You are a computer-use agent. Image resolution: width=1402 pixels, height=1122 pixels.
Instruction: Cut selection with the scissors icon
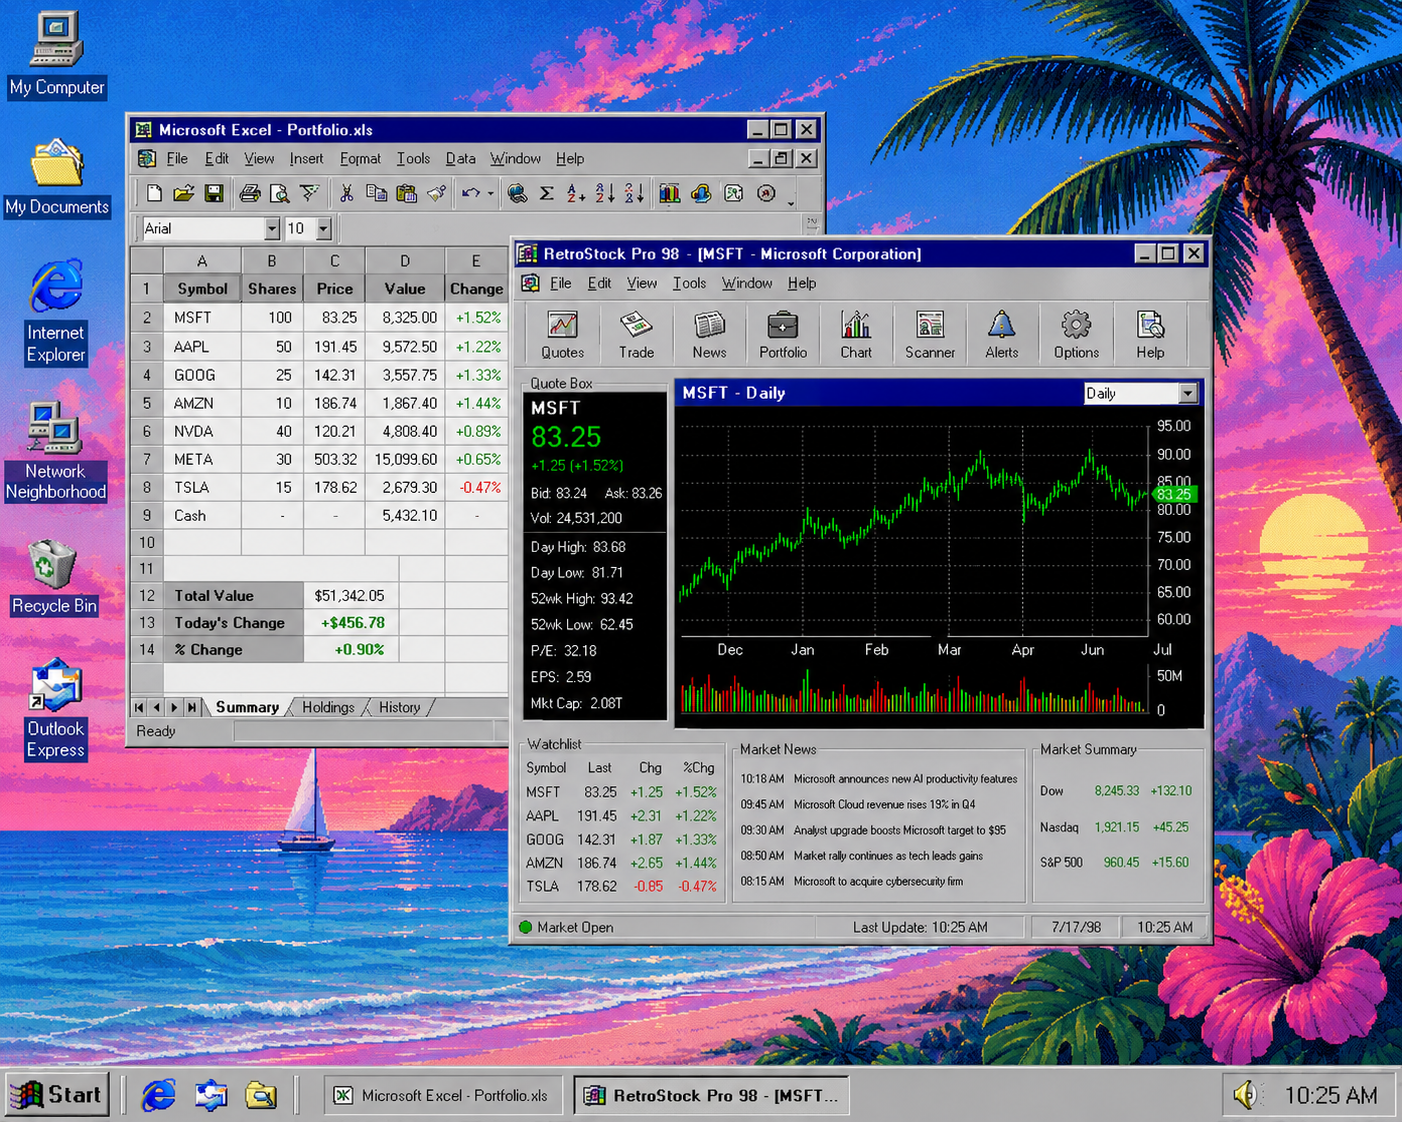(x=346, y=193)
